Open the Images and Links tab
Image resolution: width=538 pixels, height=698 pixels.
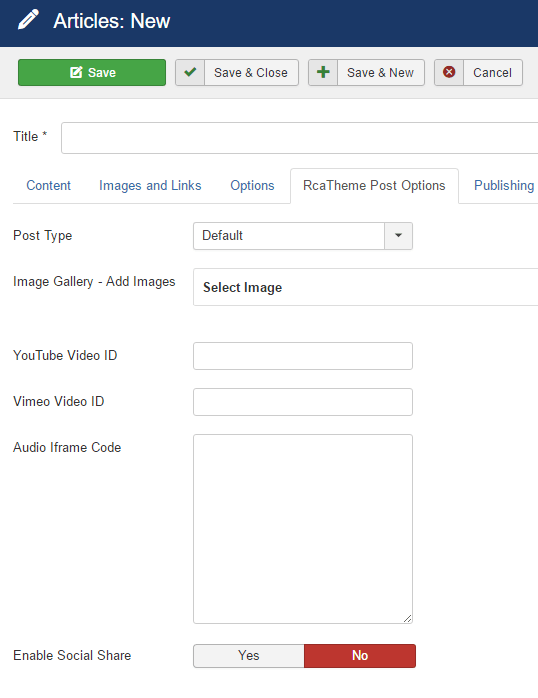150,185
